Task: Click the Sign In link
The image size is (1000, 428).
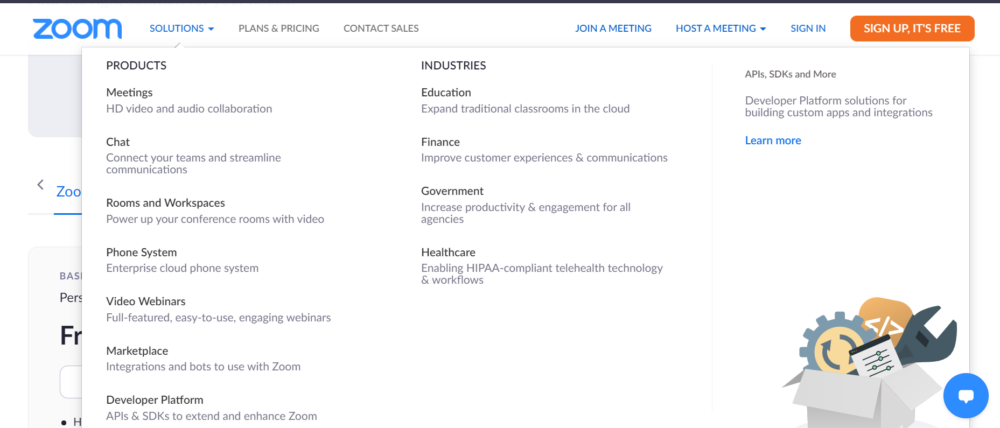Action: 808,28
